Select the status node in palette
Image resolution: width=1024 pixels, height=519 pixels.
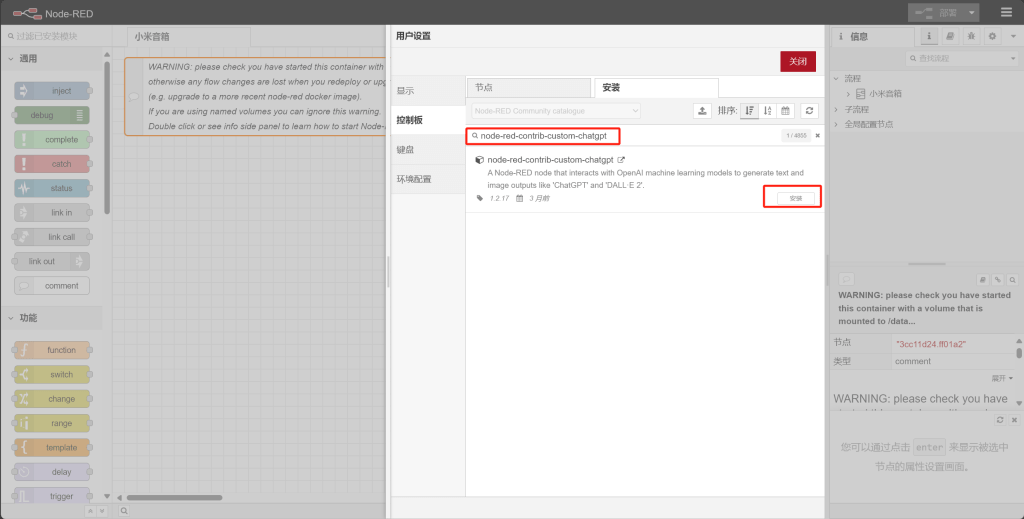click(x=52, y=188)
